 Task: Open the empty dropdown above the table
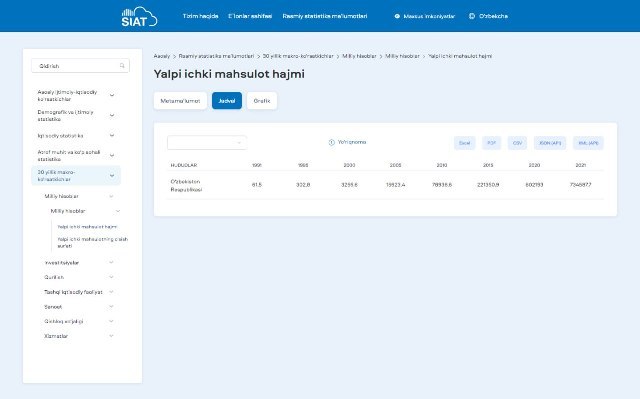pos(207,142)
